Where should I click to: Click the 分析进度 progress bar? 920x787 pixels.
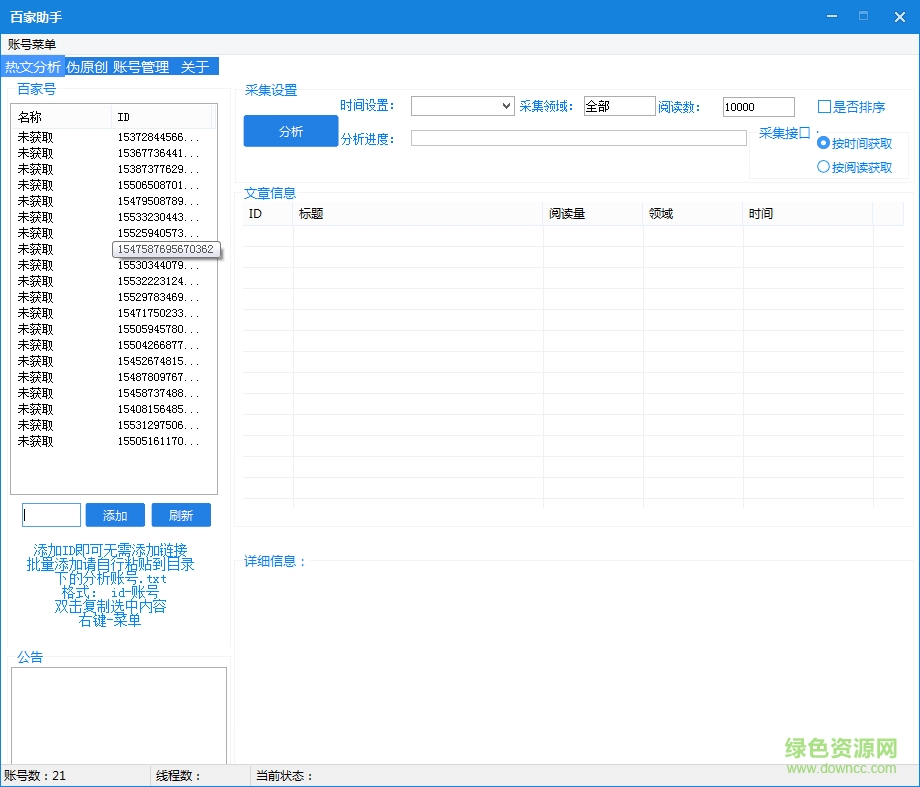coord(578,138)
